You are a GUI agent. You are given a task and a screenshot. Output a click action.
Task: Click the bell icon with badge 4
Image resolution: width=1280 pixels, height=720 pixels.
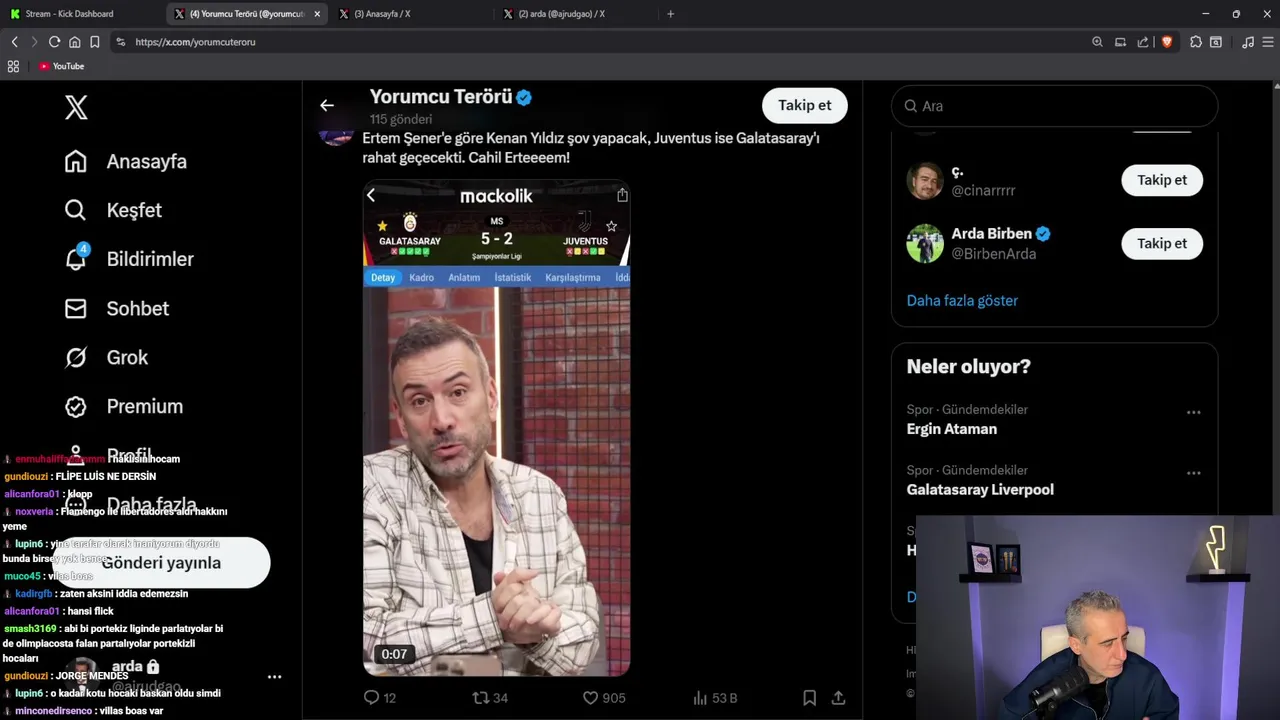[x=76, y=258]
